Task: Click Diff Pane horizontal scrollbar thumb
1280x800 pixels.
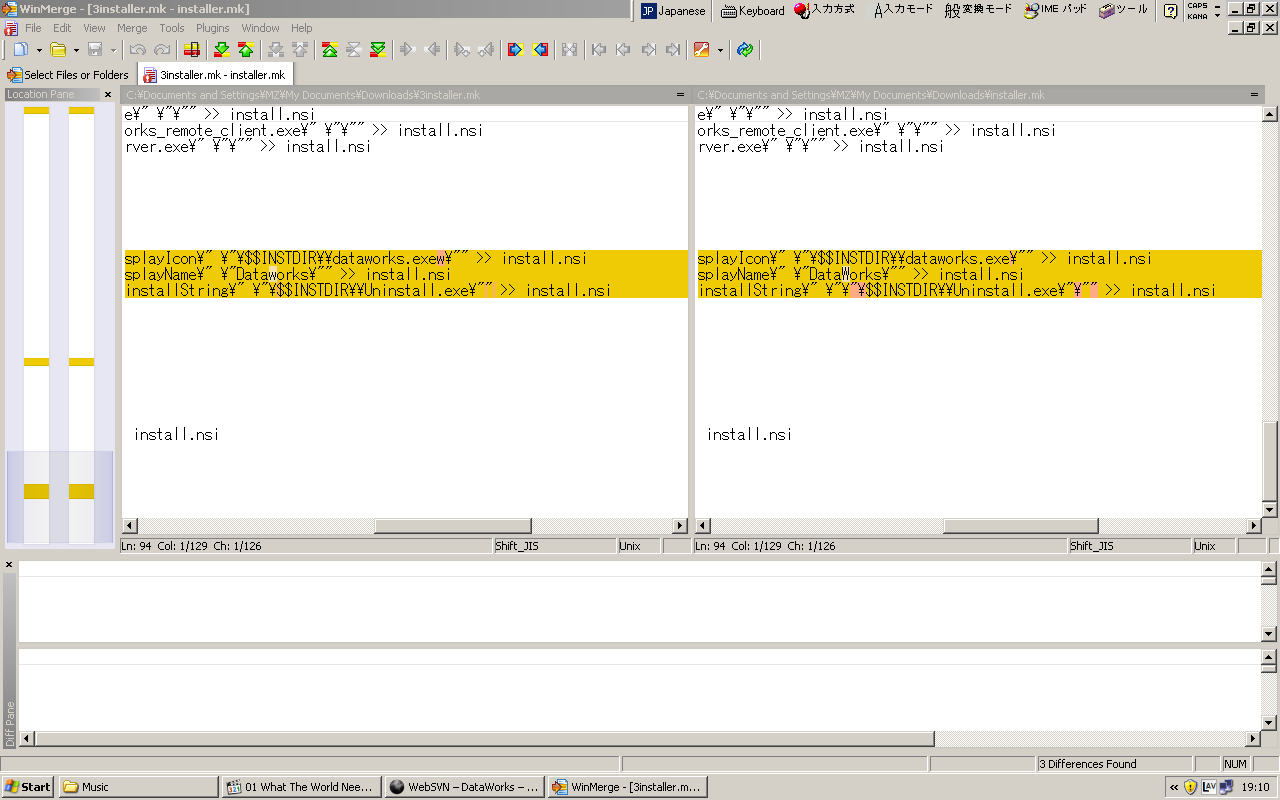Action: [x=485, y=739]
